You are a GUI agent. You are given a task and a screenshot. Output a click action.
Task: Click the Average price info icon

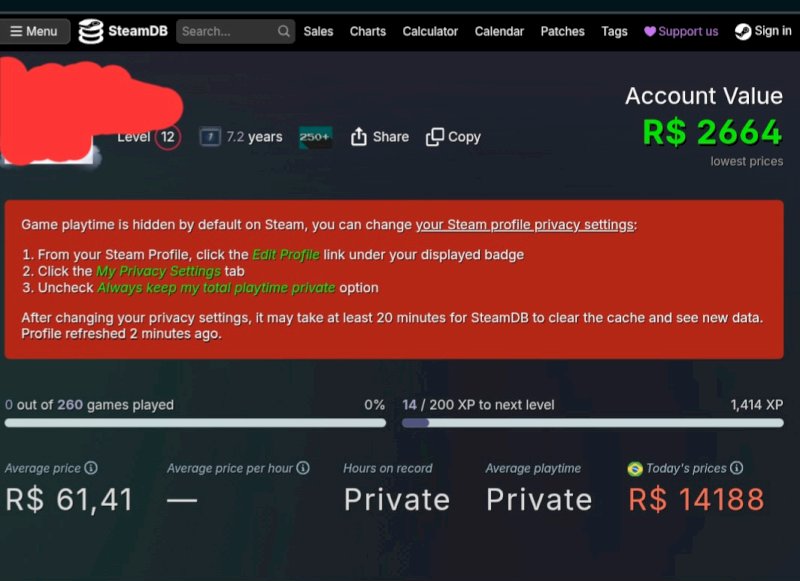(x=91, y=468)
